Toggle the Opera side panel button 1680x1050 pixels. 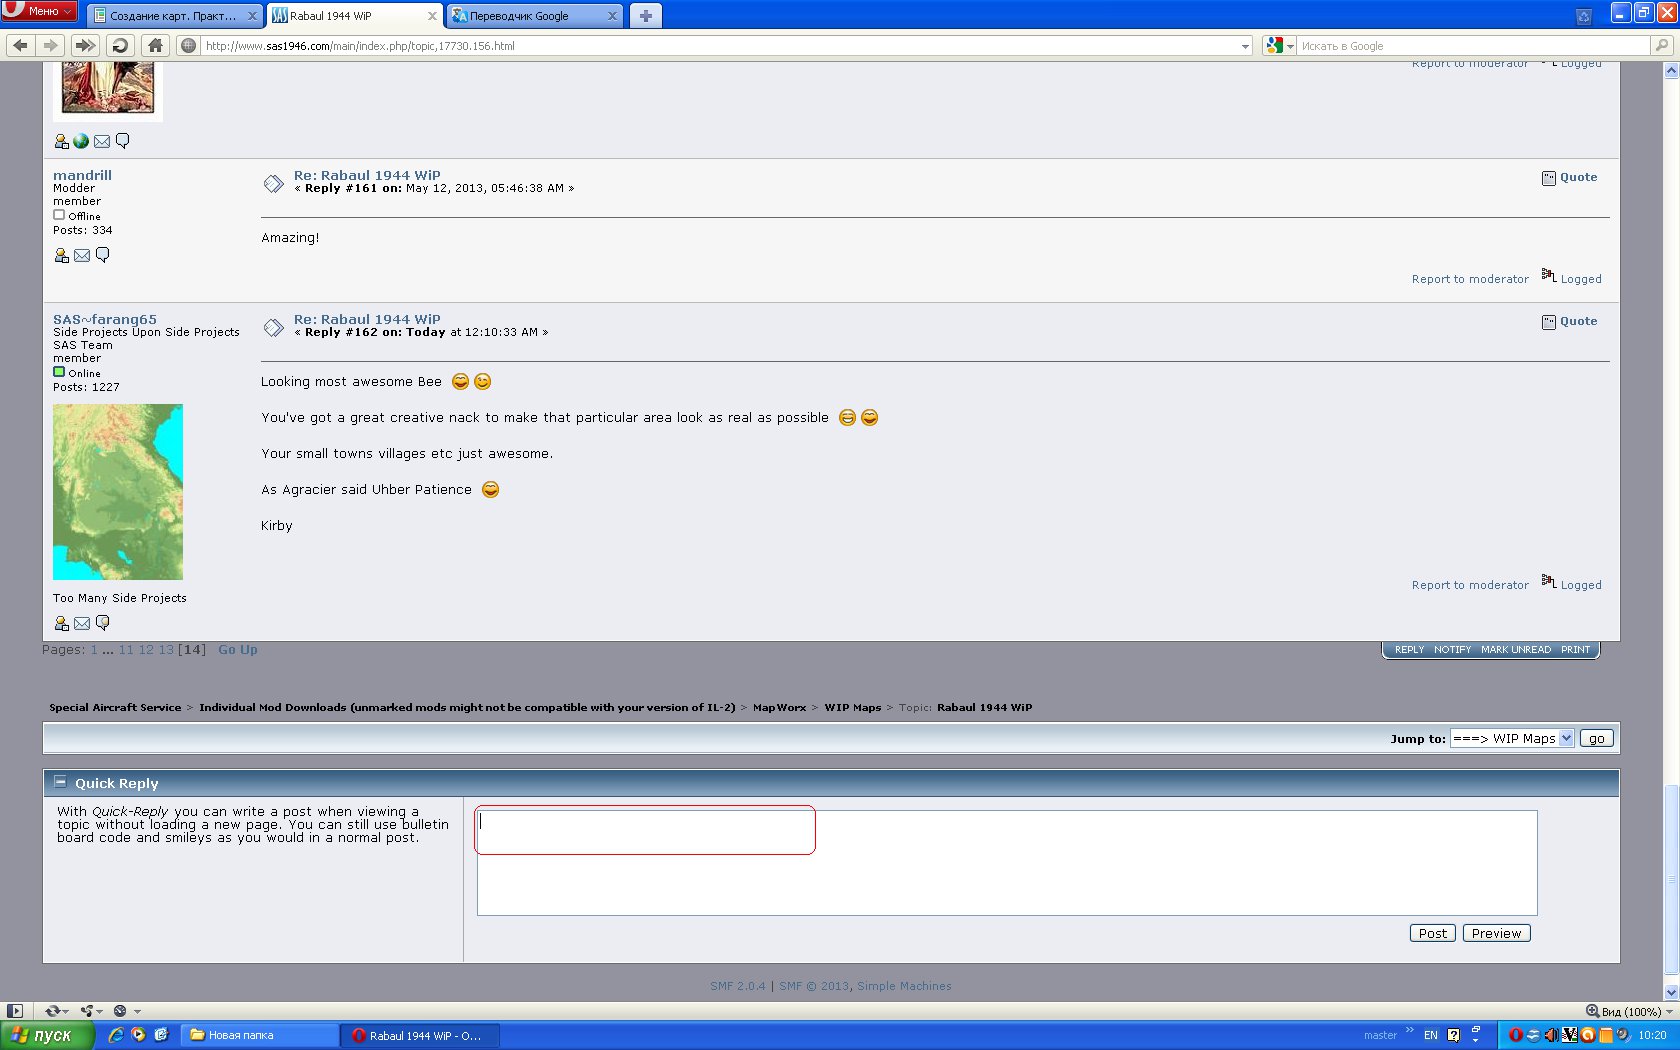(x=15, y=1011)
